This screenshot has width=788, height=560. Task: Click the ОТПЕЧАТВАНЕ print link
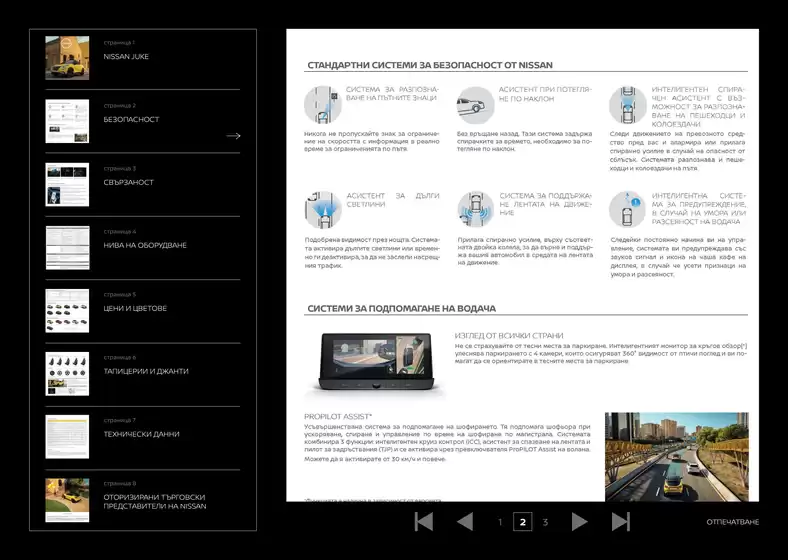pos(732,522)
